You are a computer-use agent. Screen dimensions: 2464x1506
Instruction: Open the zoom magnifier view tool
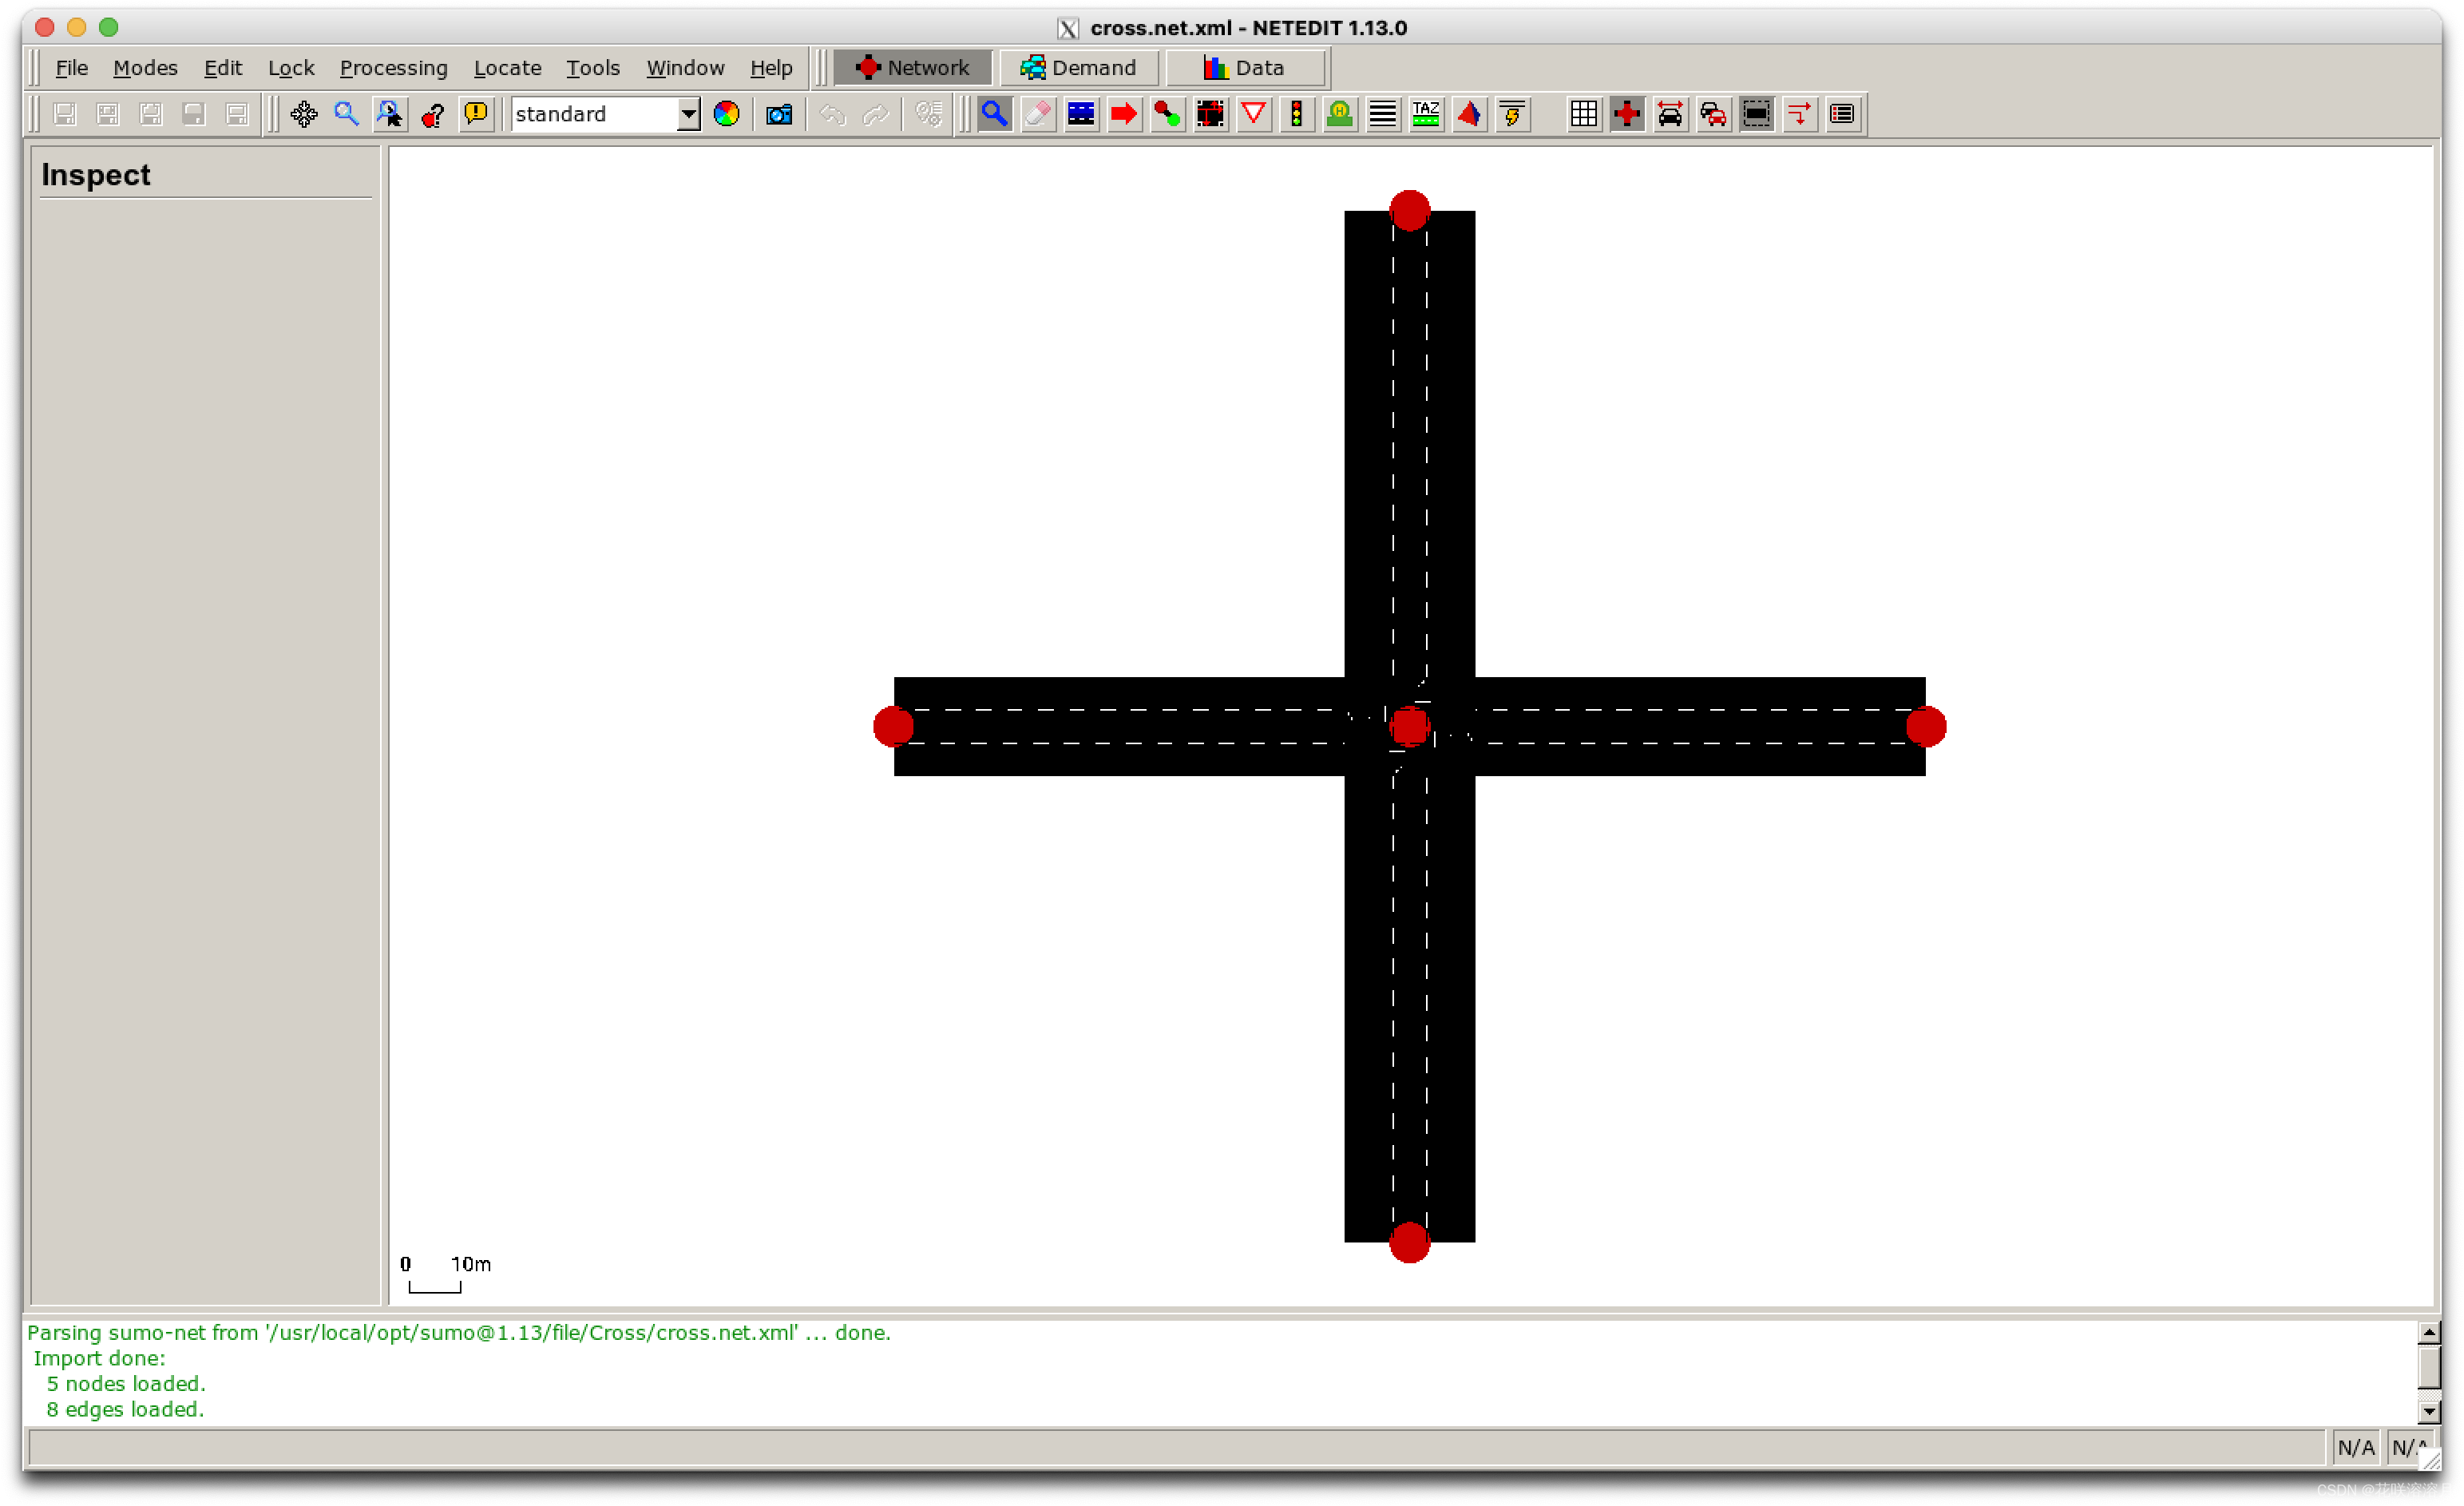tap(347, 114)
